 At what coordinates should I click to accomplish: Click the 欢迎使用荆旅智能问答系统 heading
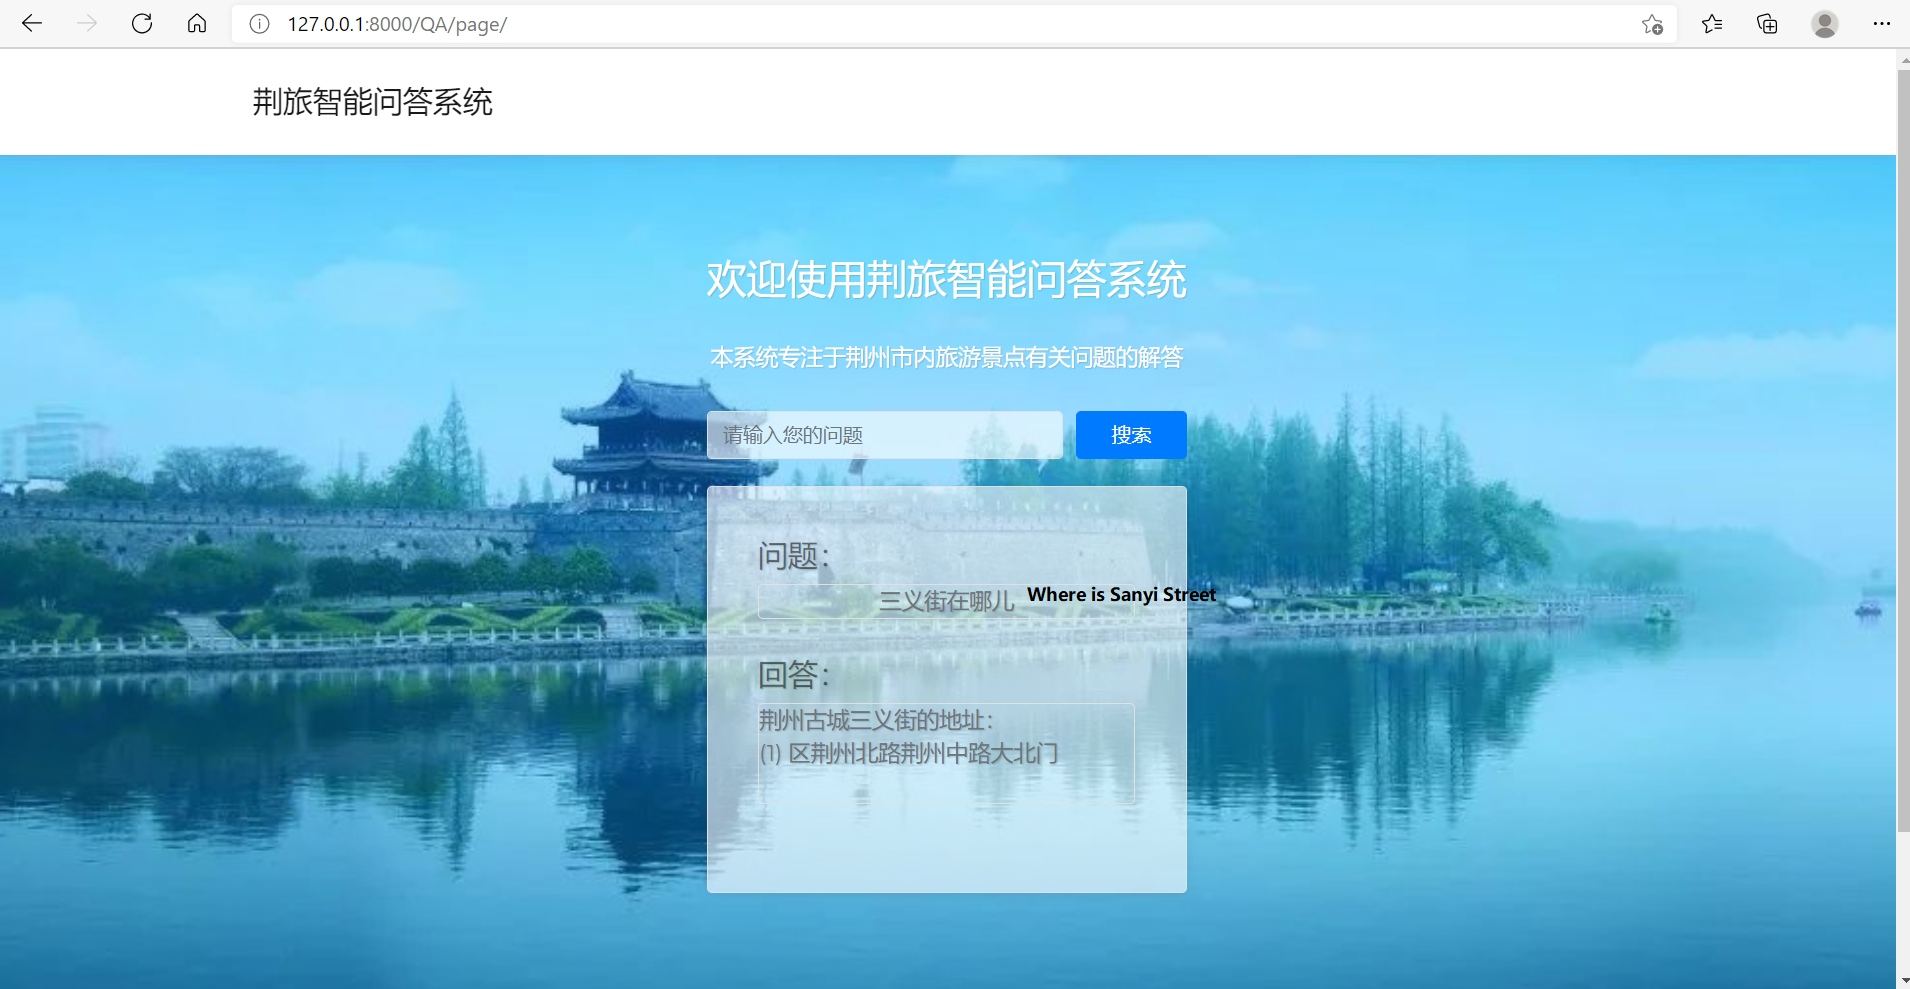946,279
